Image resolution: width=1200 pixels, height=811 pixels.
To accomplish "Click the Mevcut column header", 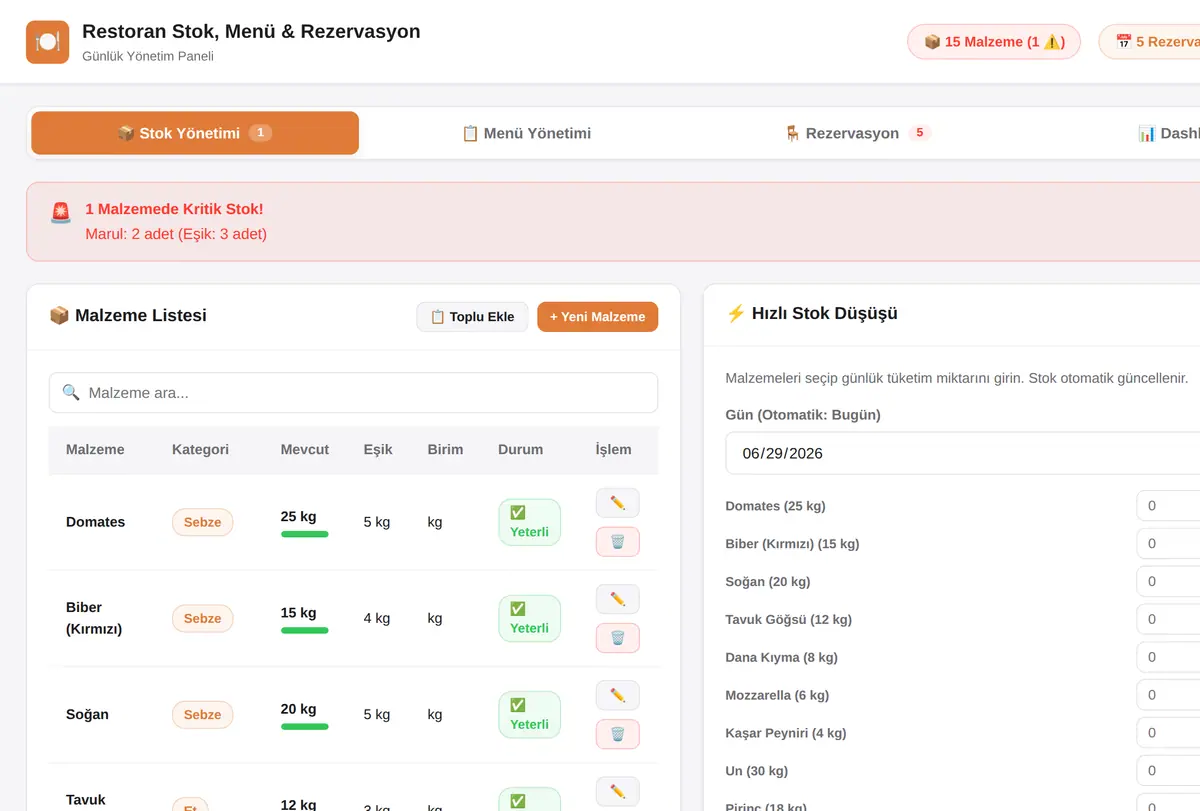I will [305, 450].
